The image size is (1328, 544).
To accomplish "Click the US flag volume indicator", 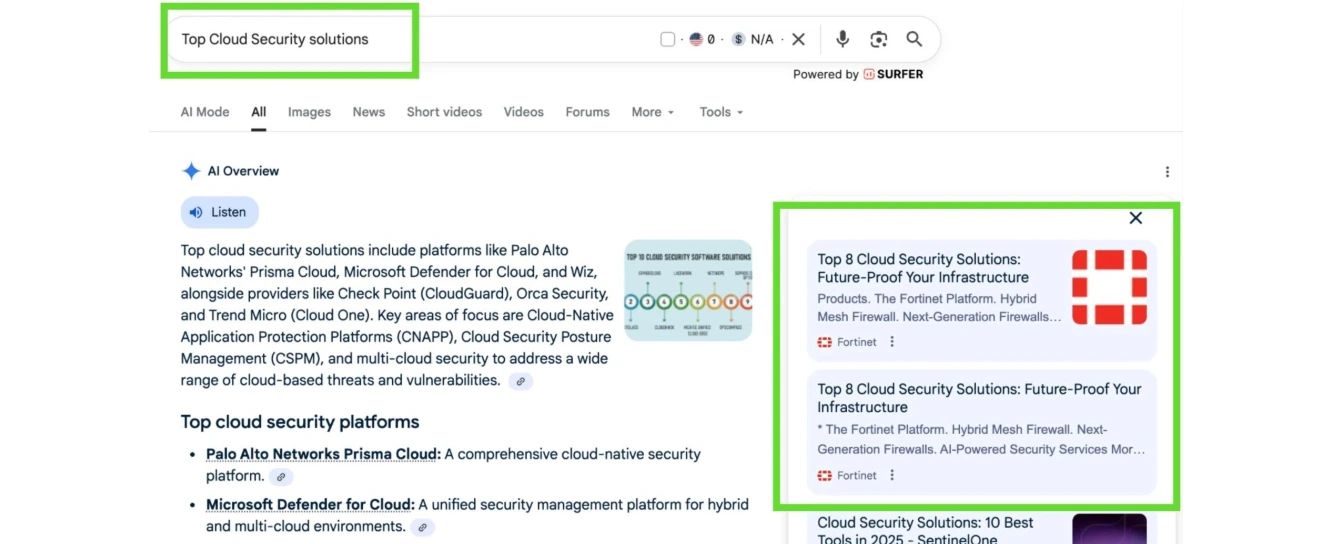I will coord(696,39).
